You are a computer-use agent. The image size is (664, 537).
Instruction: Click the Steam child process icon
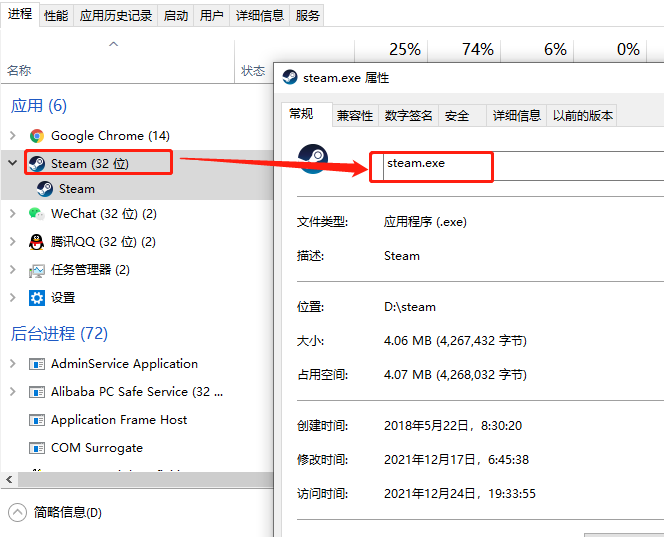point(45,189)
